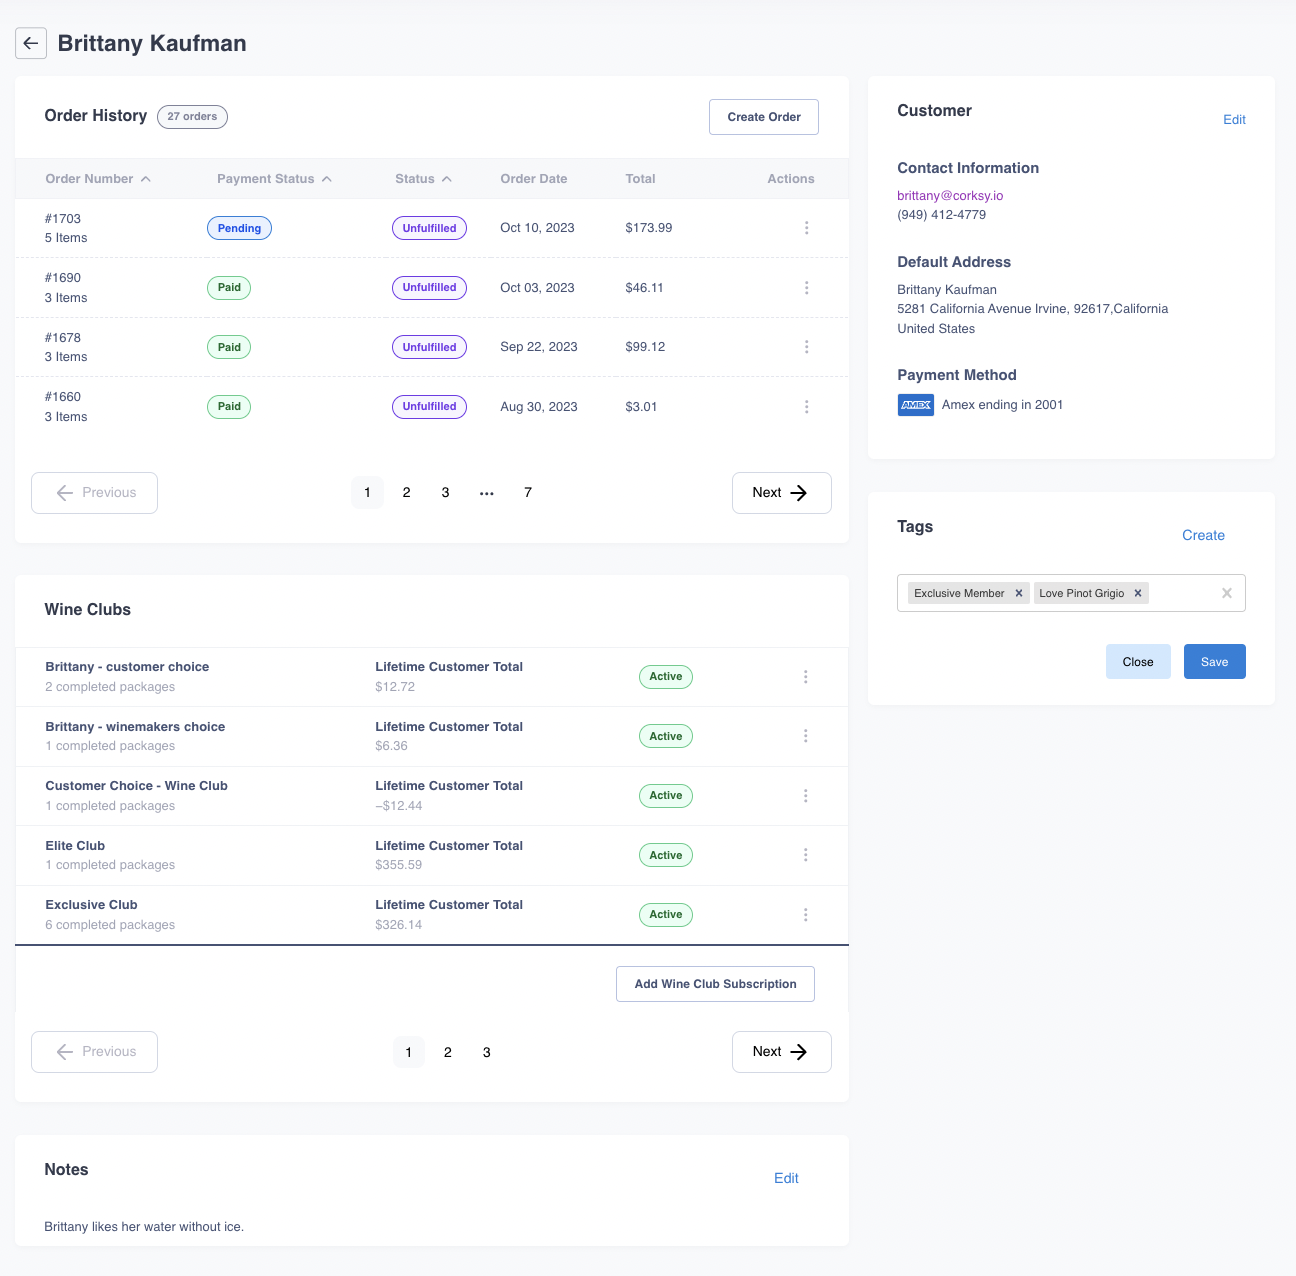Open three-dot menu for Elite Club
This screenshot has width=1296, height=1276.
point(805,855)
